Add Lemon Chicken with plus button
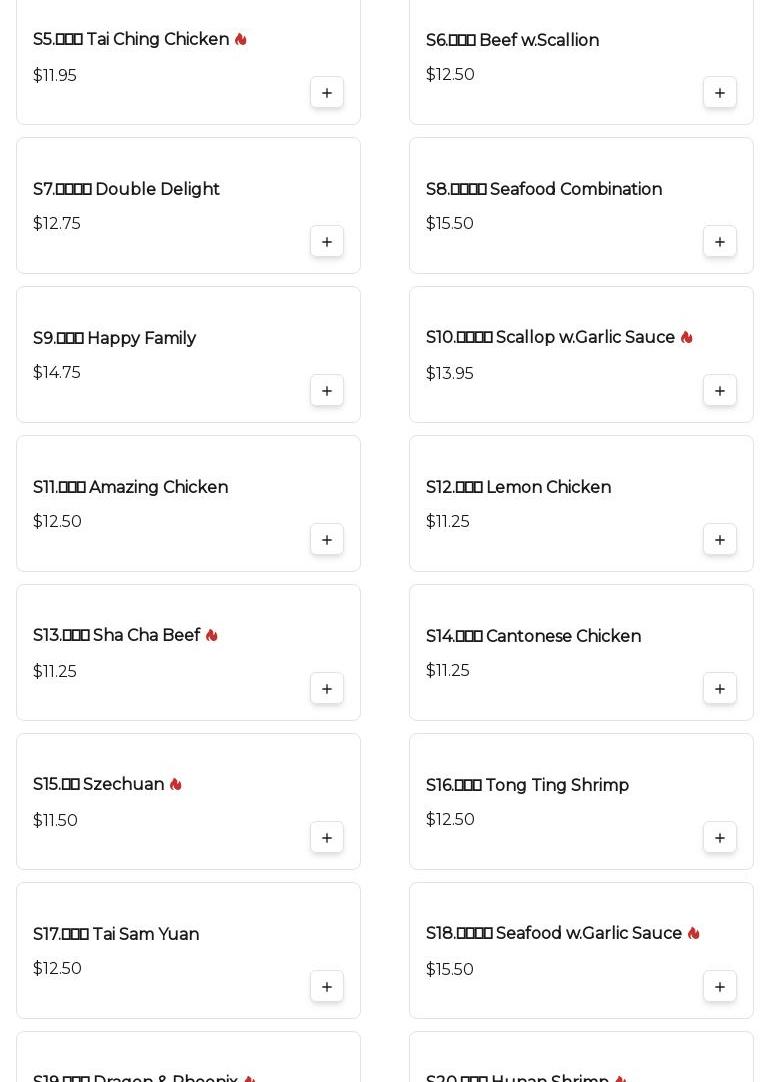770x1082 pixels. (720, 540)
